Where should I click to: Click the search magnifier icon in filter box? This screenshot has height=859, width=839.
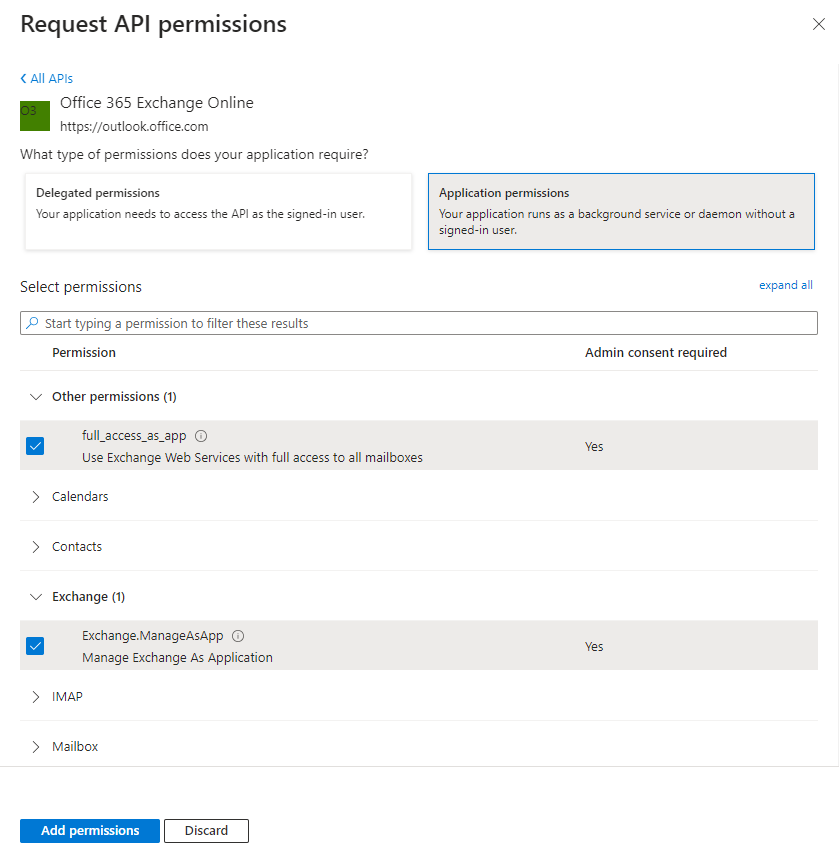tap(33, 324)
